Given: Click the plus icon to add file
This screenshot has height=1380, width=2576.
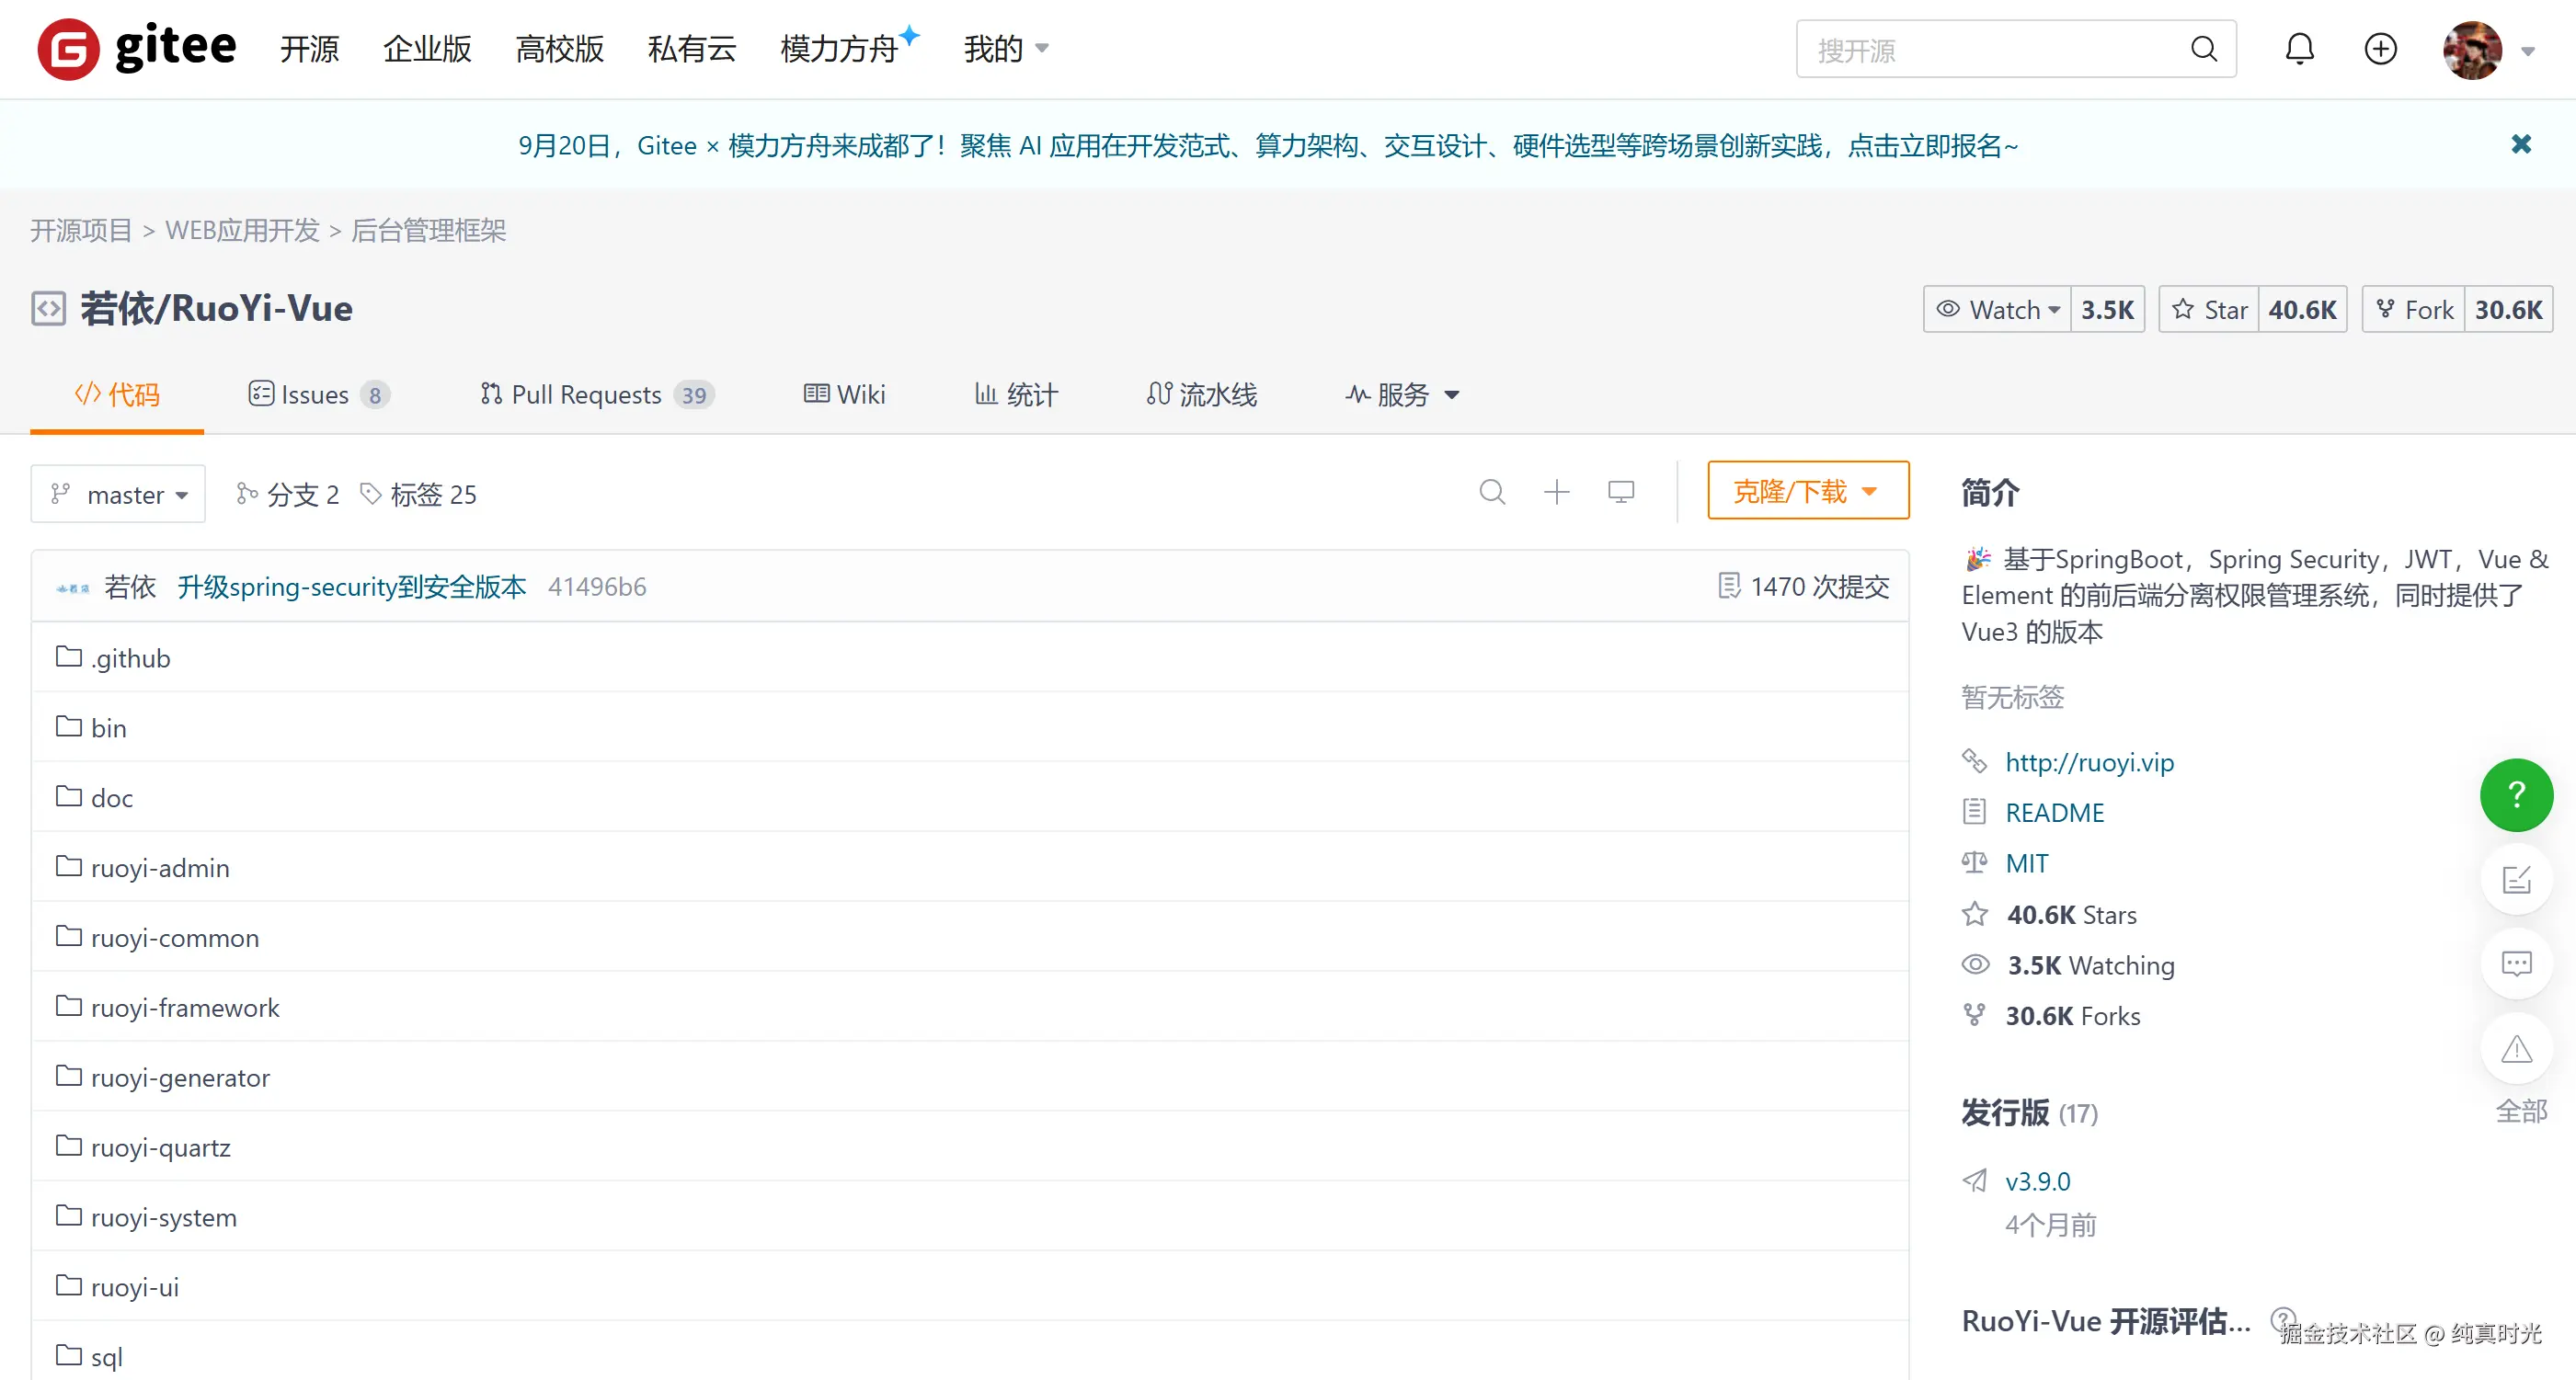Looking at the screenshot, I should point(1556,492).
